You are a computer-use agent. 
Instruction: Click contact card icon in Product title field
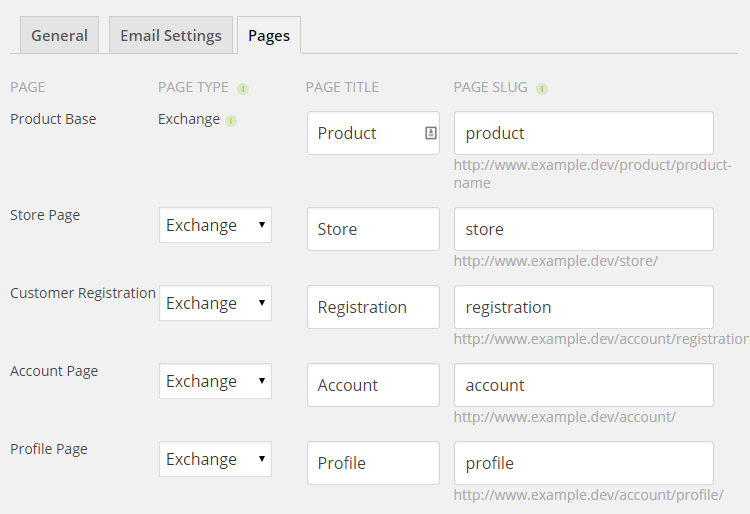pos(430,133)
